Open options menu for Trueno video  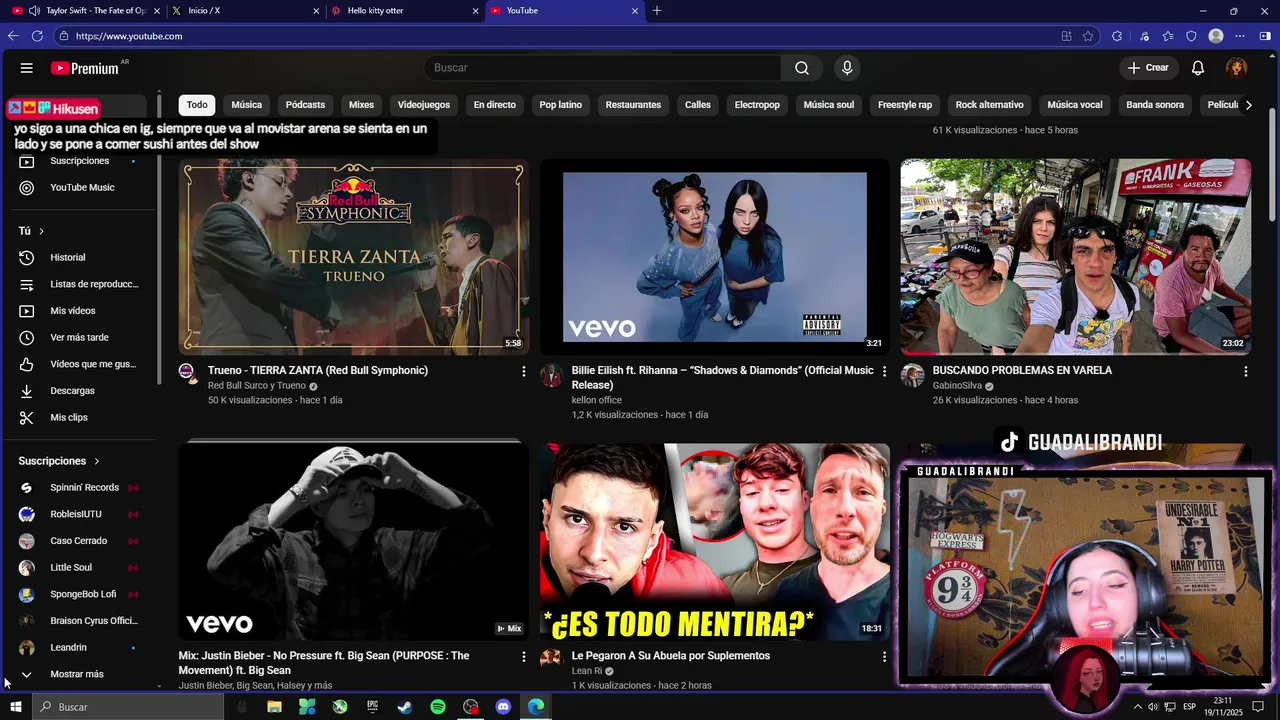[523, 371]
